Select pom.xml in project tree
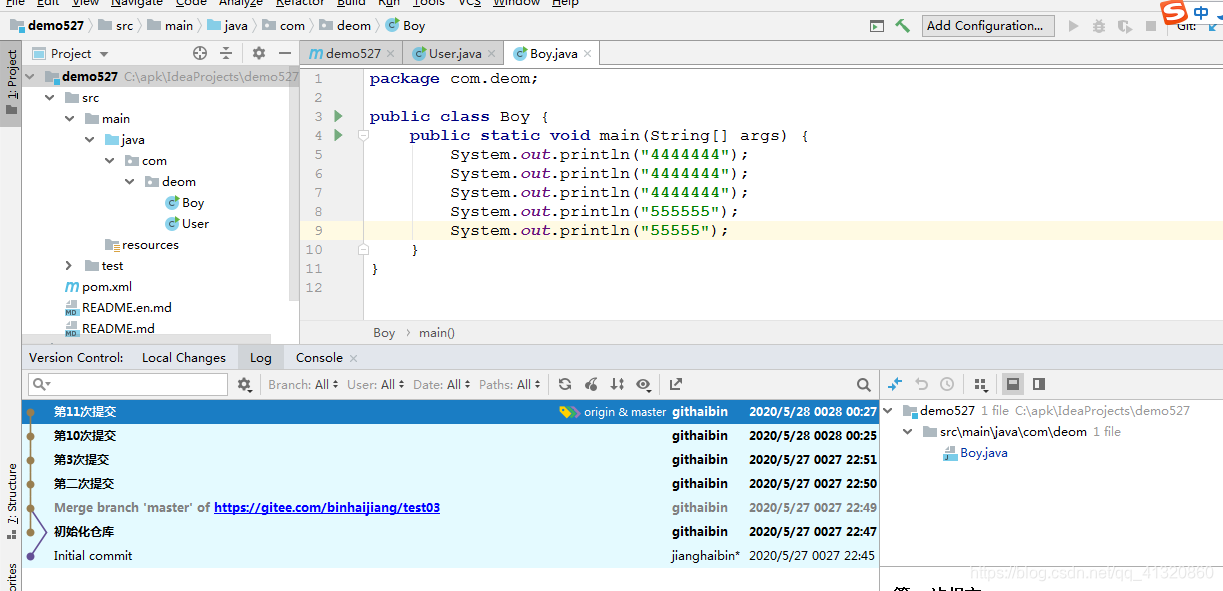This screenshot has width=1223, height=591. coord(99,287)
